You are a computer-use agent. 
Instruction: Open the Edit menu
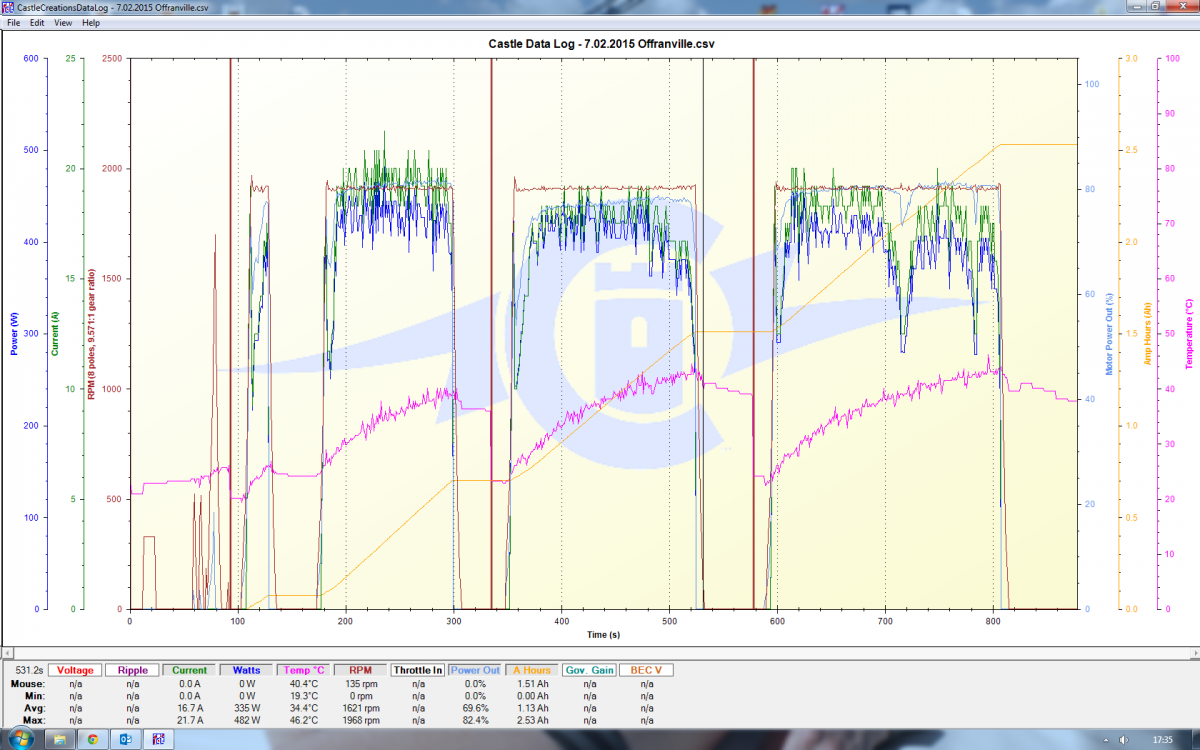point(37,22)
